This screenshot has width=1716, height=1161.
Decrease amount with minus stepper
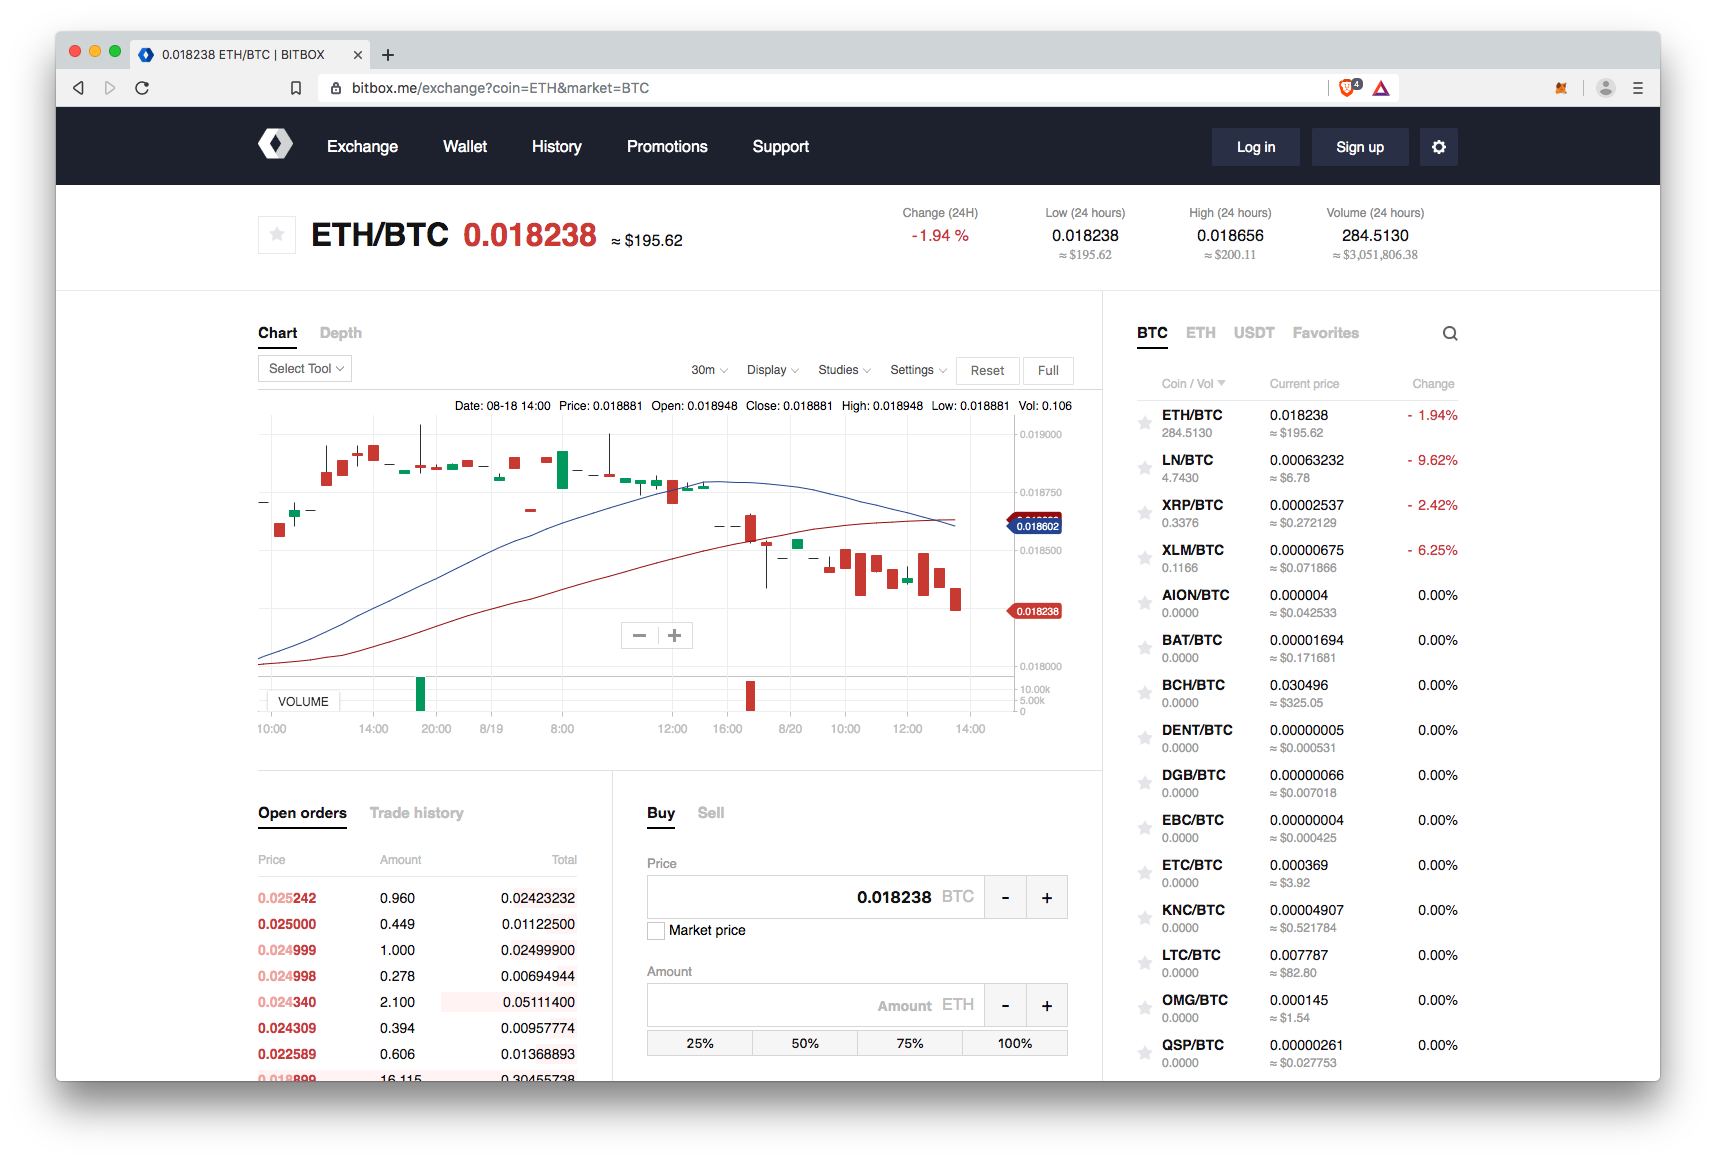[x=1005, y=1006]
